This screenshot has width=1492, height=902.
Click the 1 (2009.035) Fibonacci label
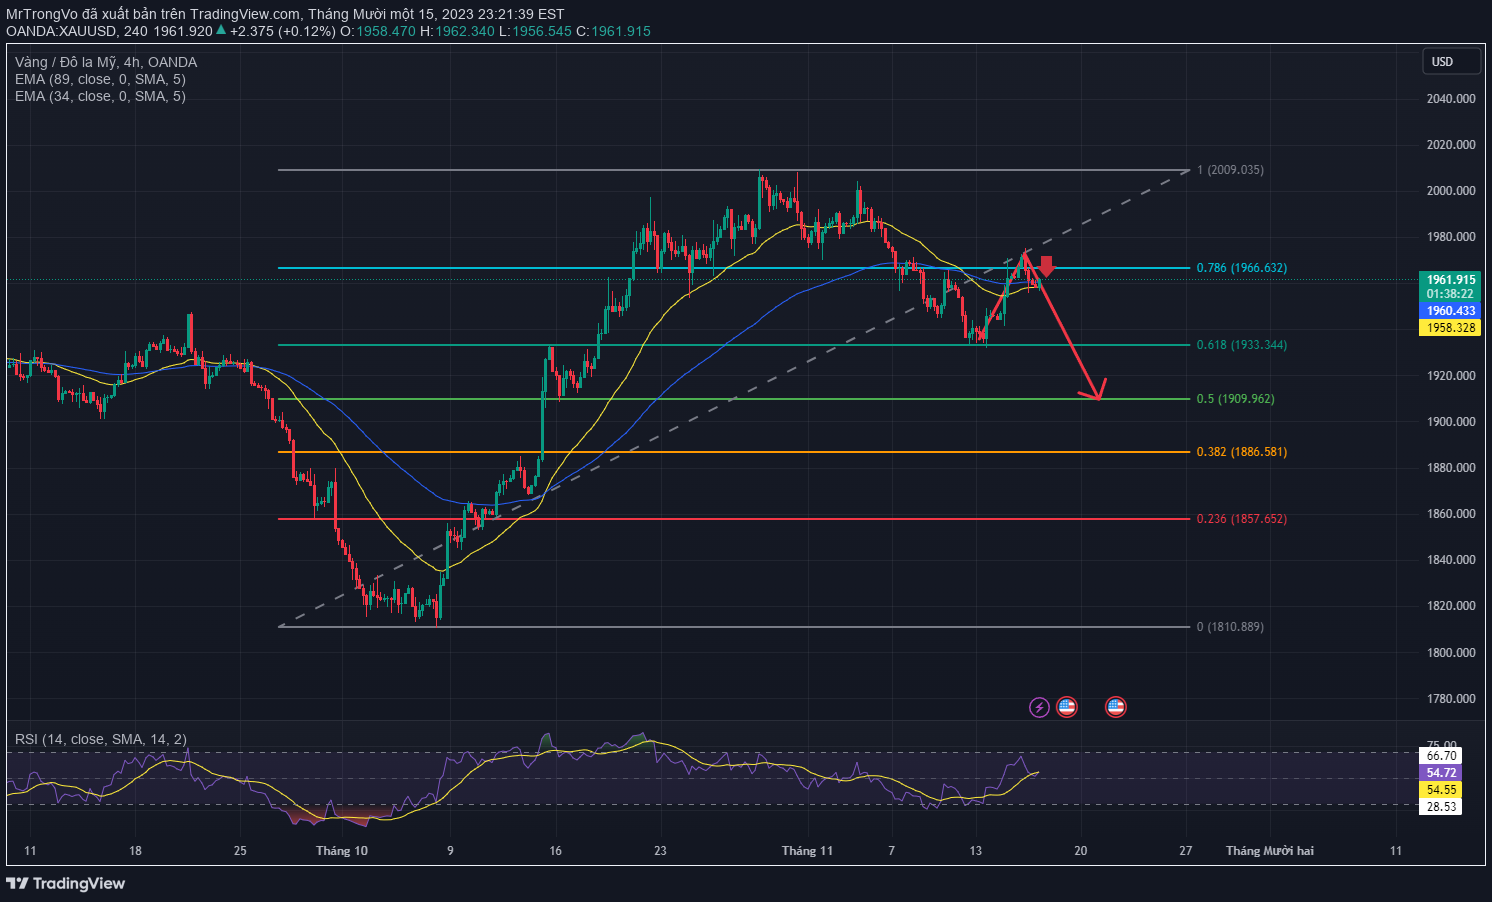click(1231, 170)
